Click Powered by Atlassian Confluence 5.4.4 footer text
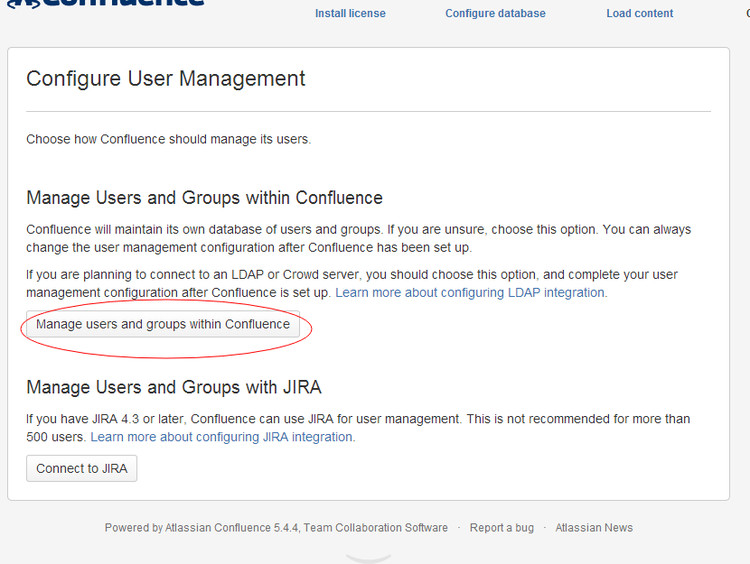This screenshot has width=750, height=564. pos(276,528)
